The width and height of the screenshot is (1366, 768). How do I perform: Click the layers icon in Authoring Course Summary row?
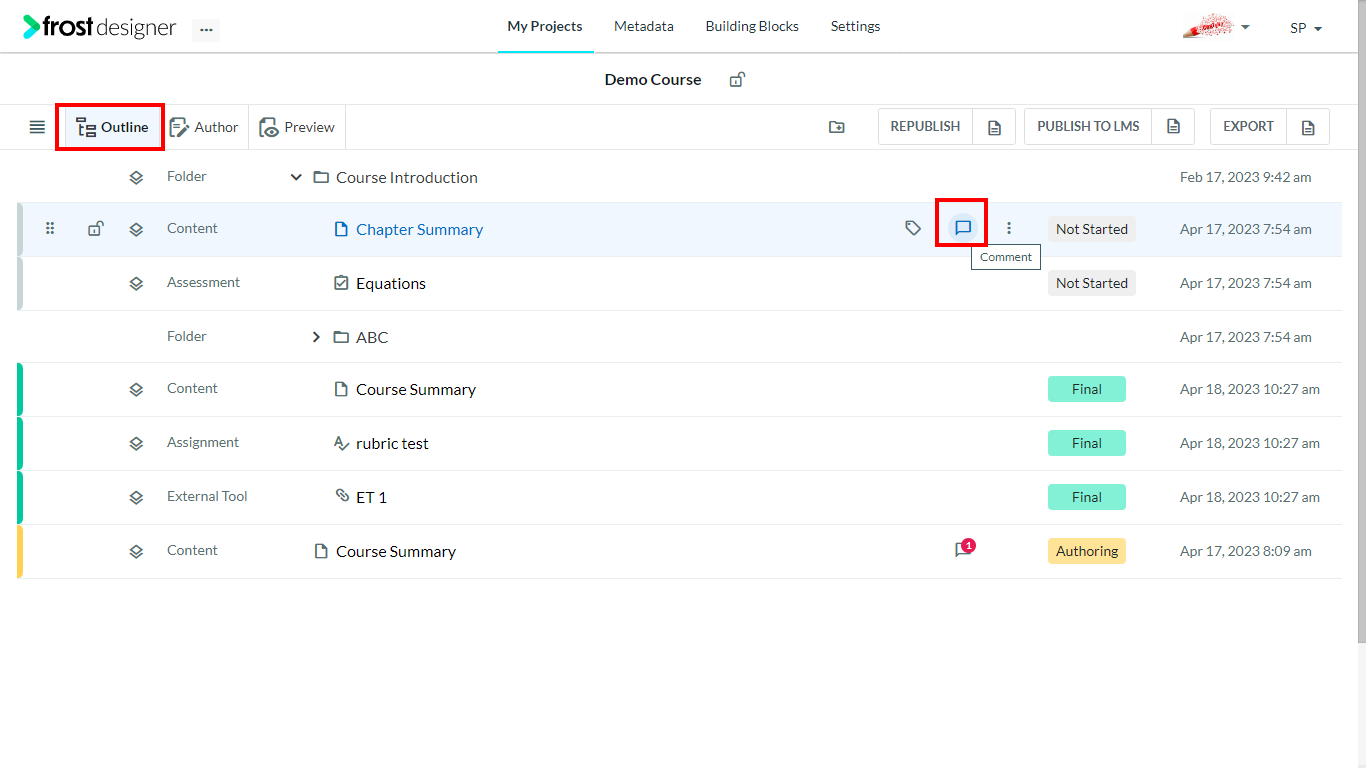coord(136,552)
